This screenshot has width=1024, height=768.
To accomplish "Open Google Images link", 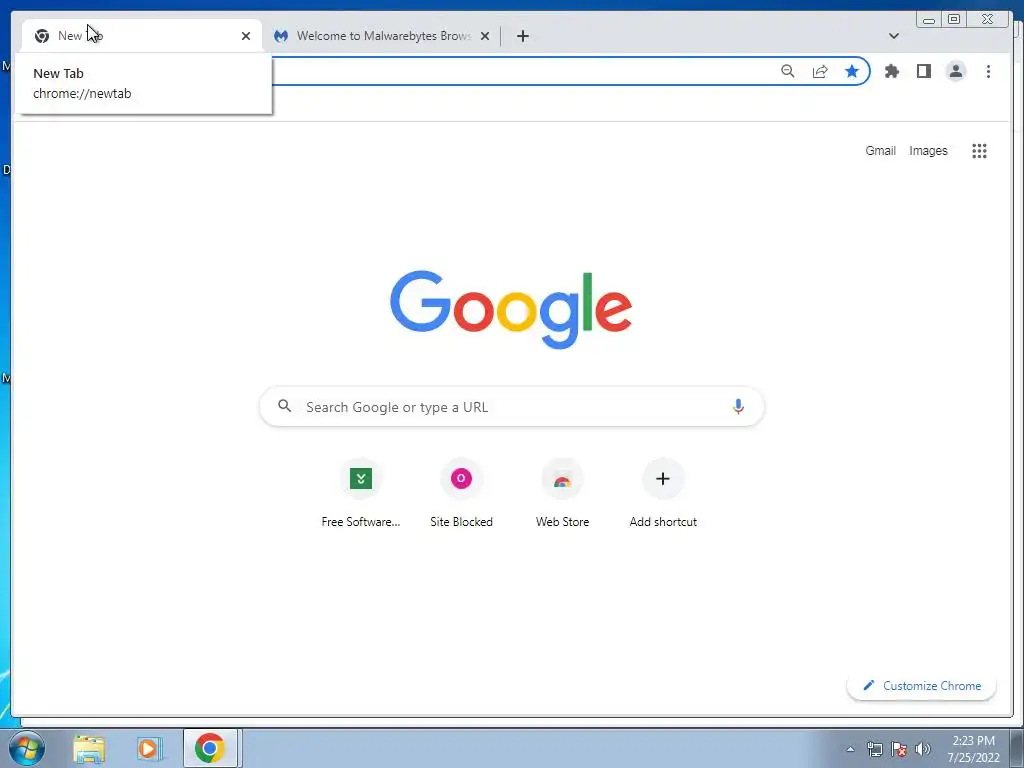I will (928, 151).
